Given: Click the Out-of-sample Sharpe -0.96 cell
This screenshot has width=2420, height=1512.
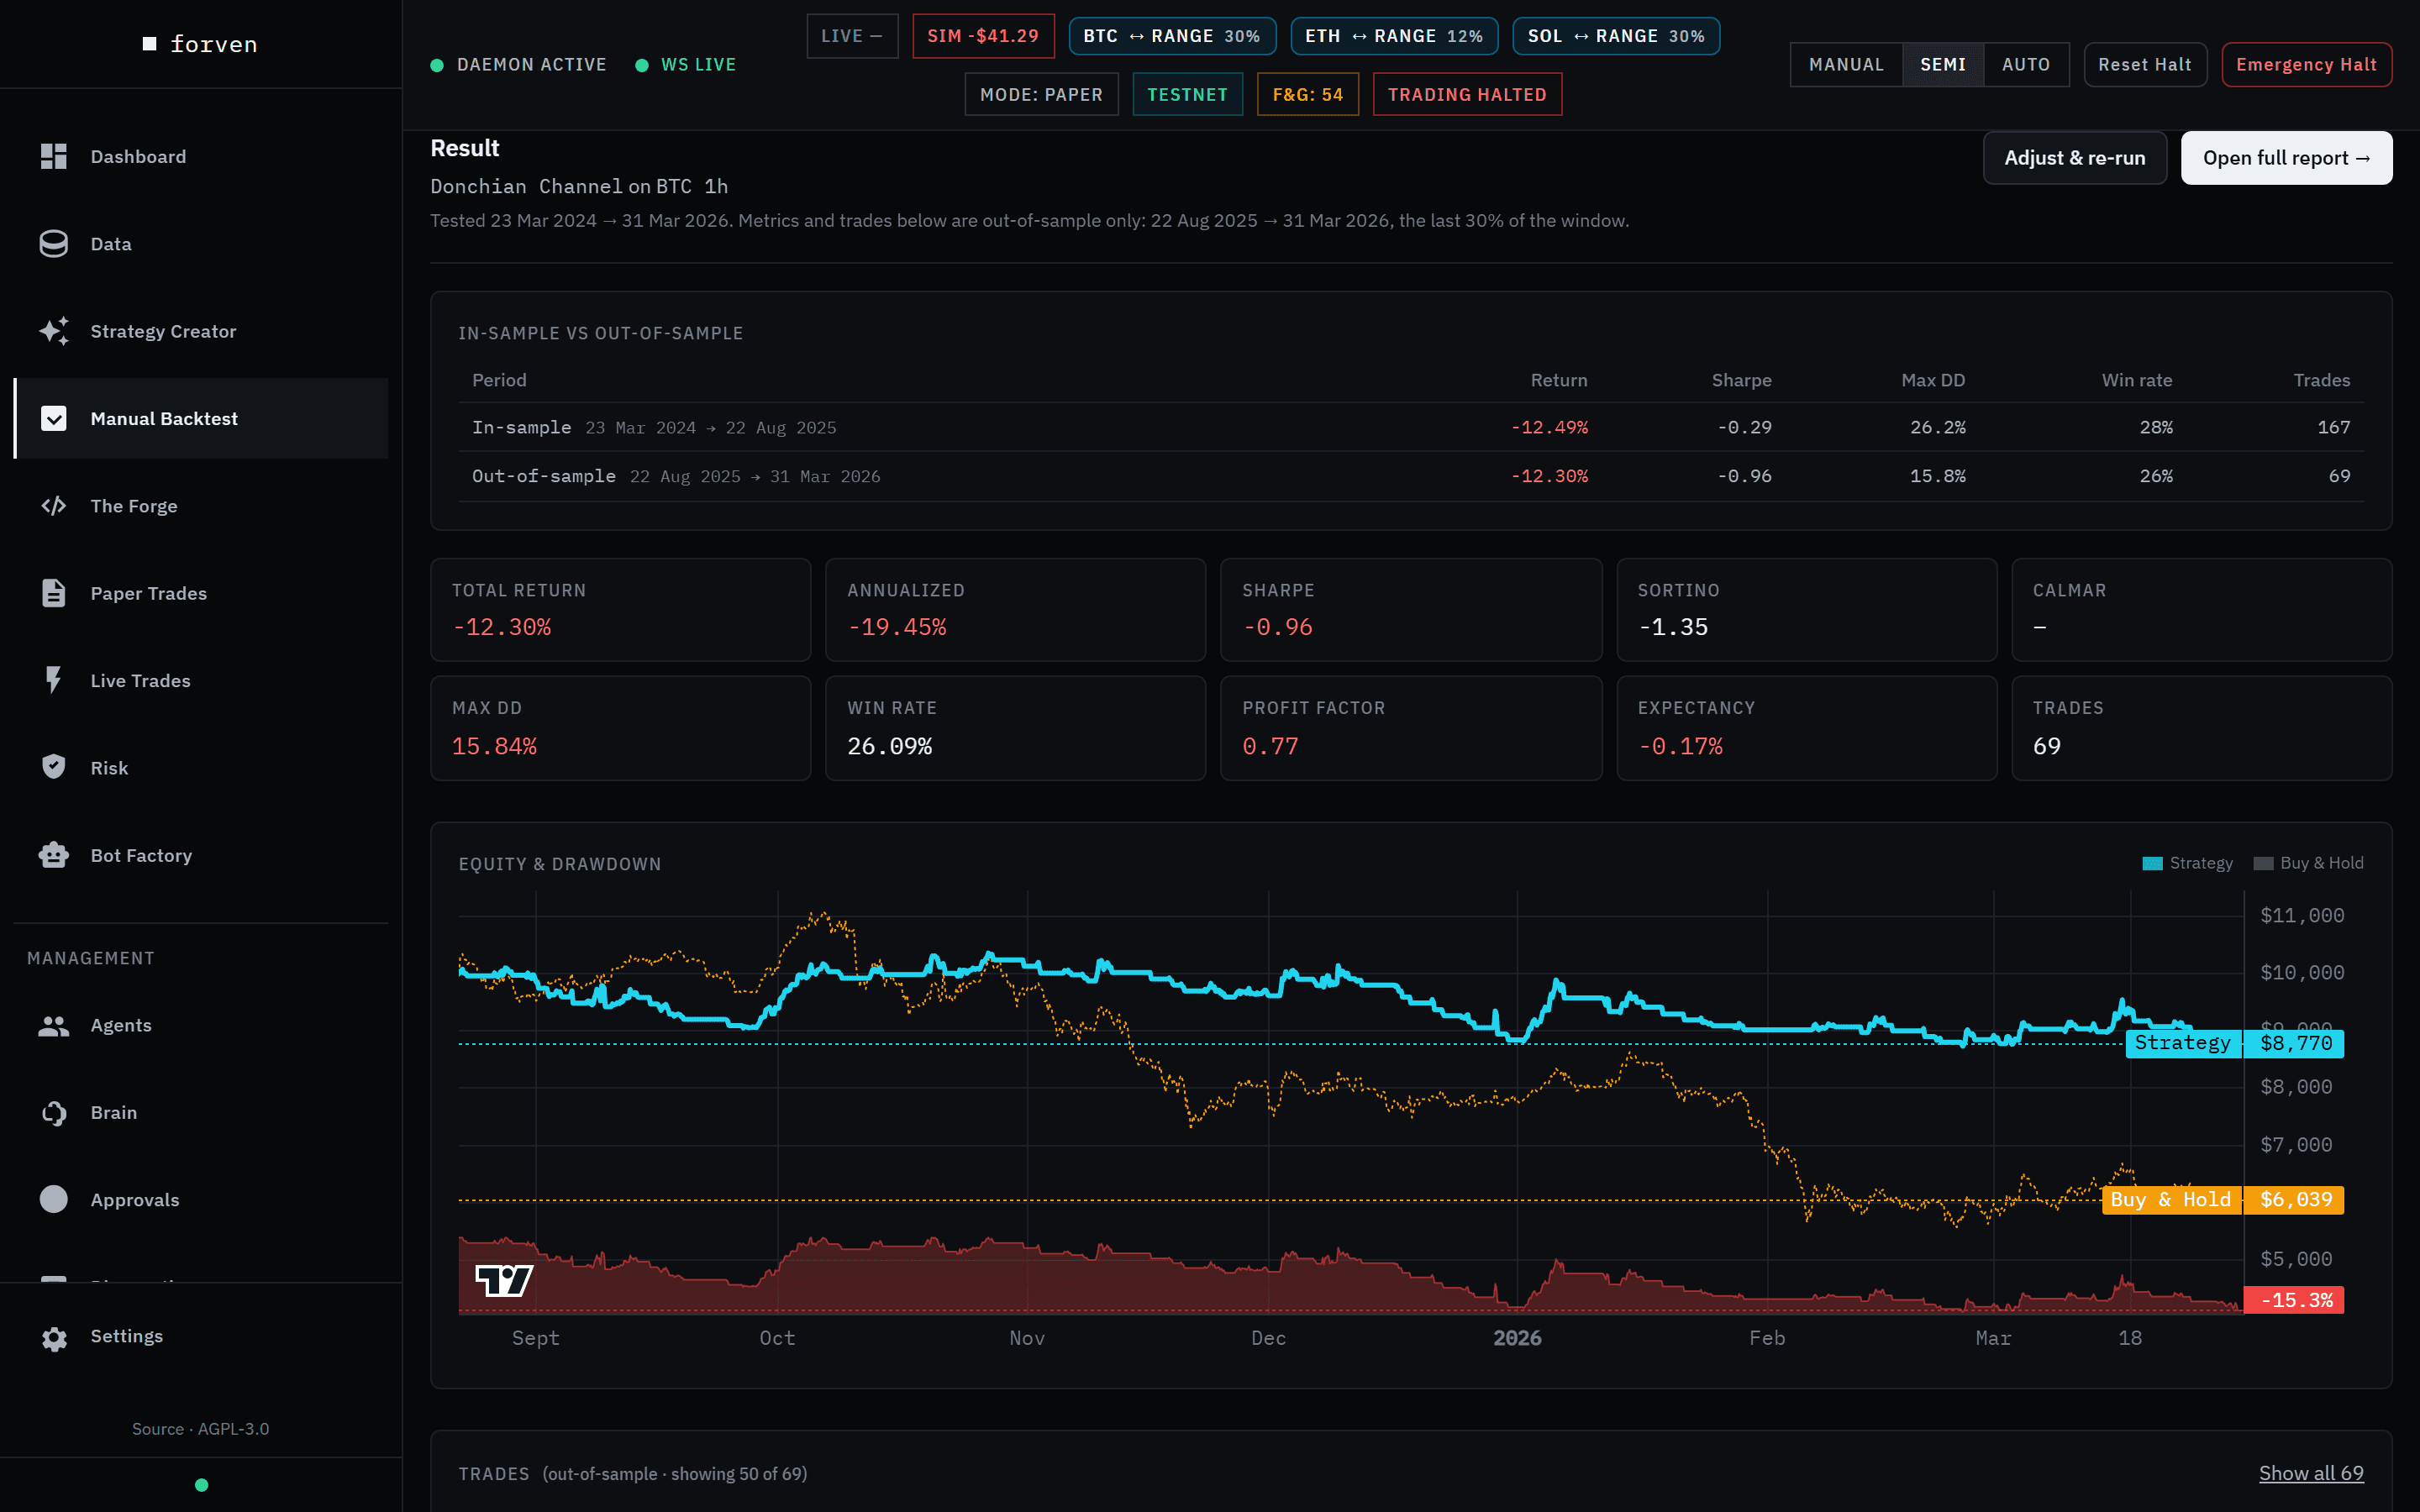Looking at the screenshot, I should coord(1744,476).
